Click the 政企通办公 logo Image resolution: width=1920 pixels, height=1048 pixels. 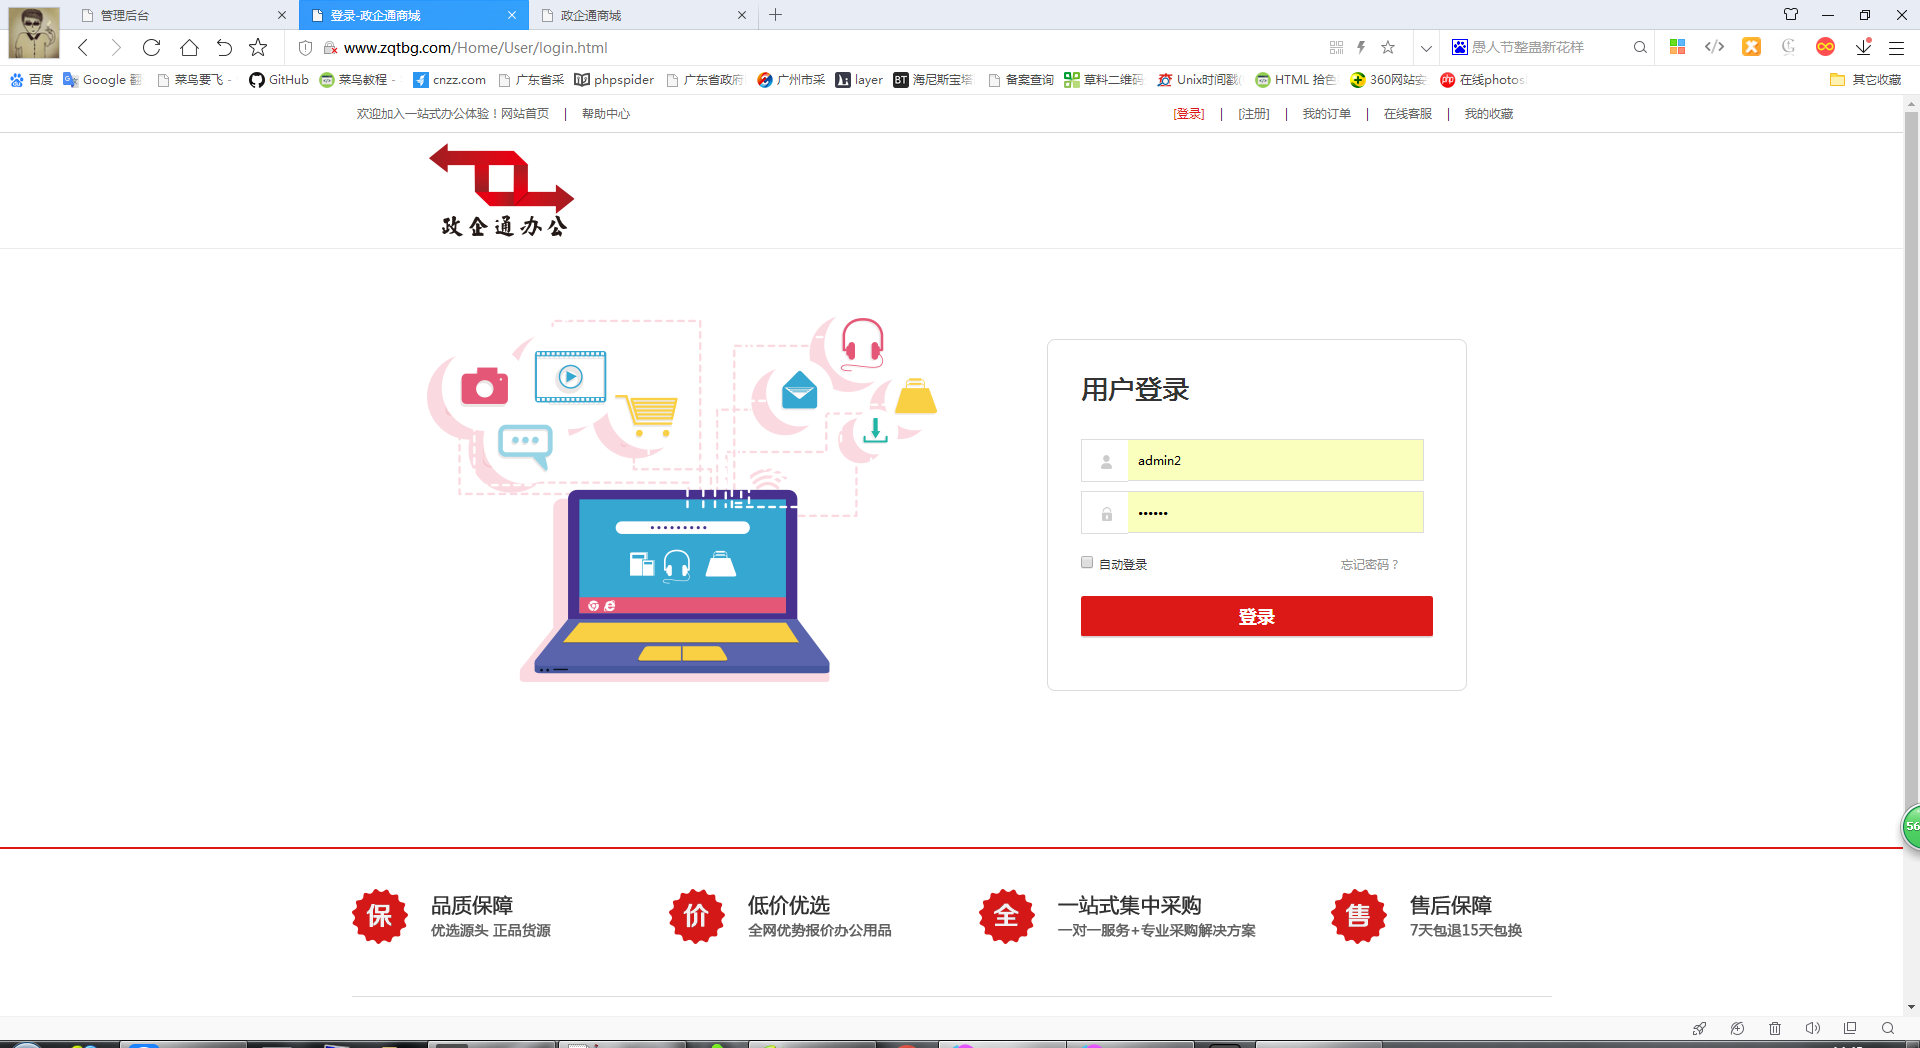point(503,190)
